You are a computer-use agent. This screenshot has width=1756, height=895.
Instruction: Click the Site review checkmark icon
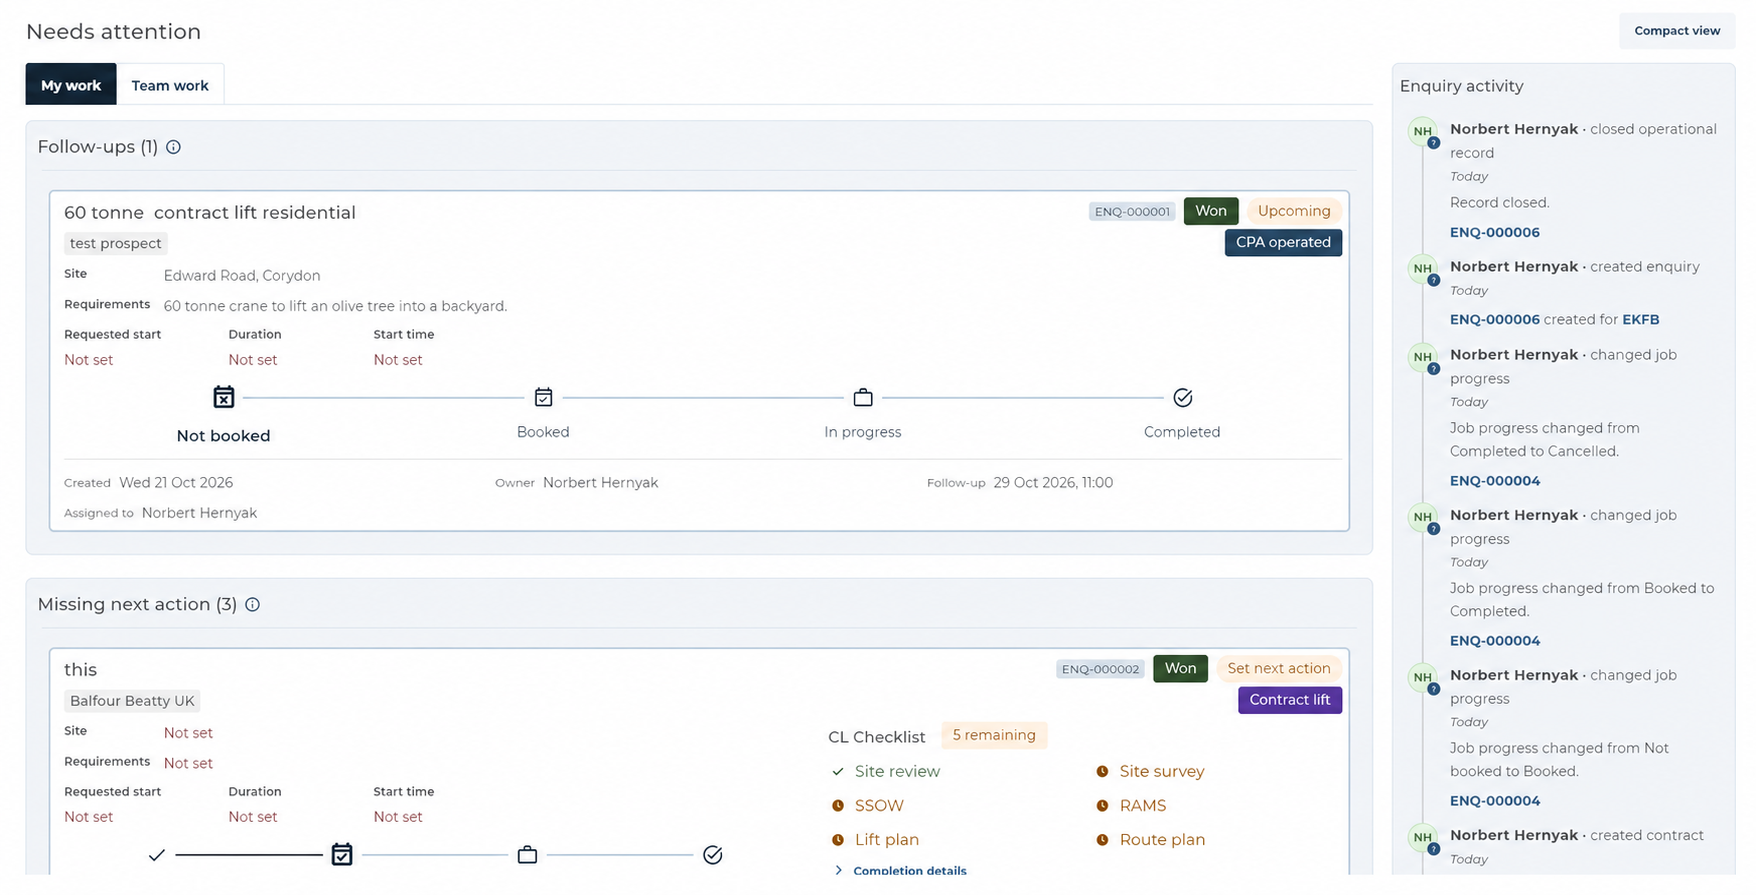(x=838, y=772)
